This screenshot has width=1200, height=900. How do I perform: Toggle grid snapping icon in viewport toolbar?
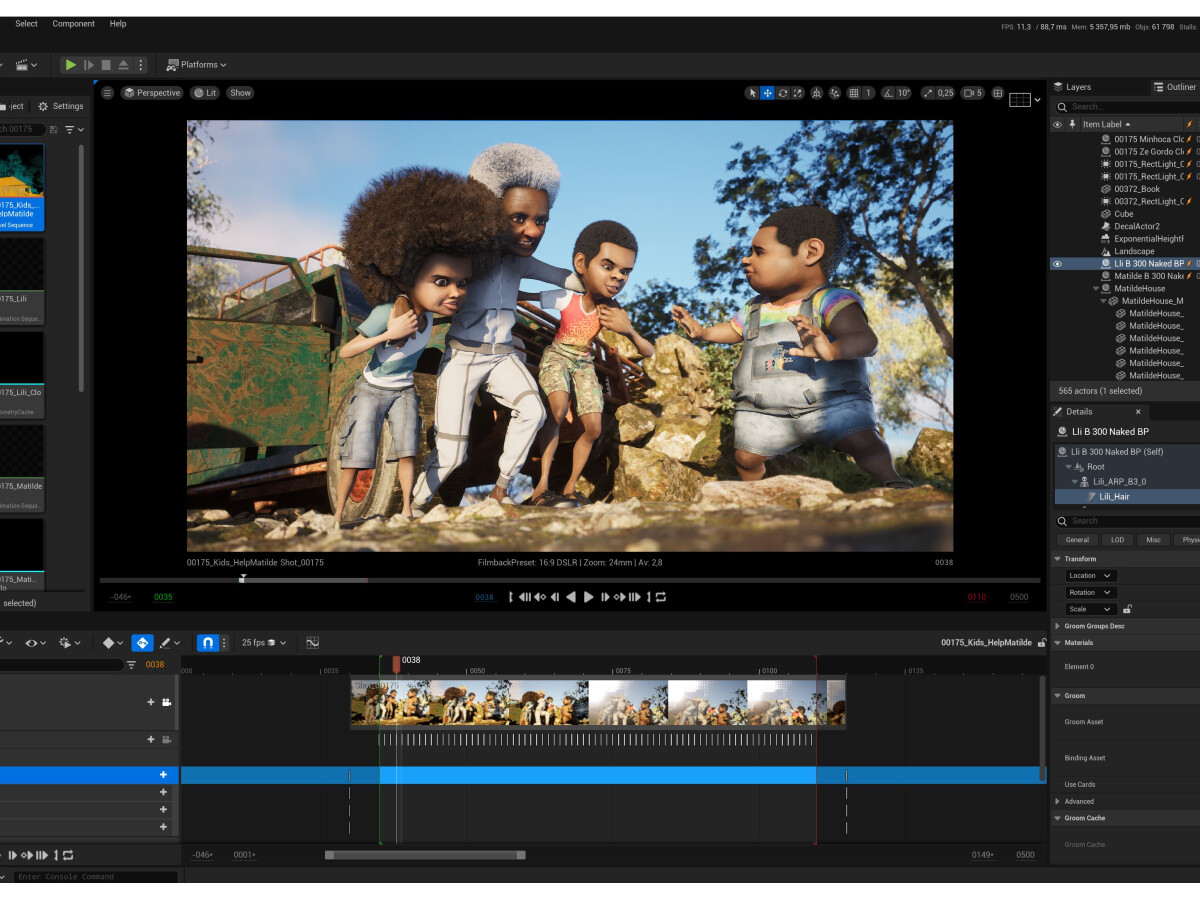click(853, 93)
